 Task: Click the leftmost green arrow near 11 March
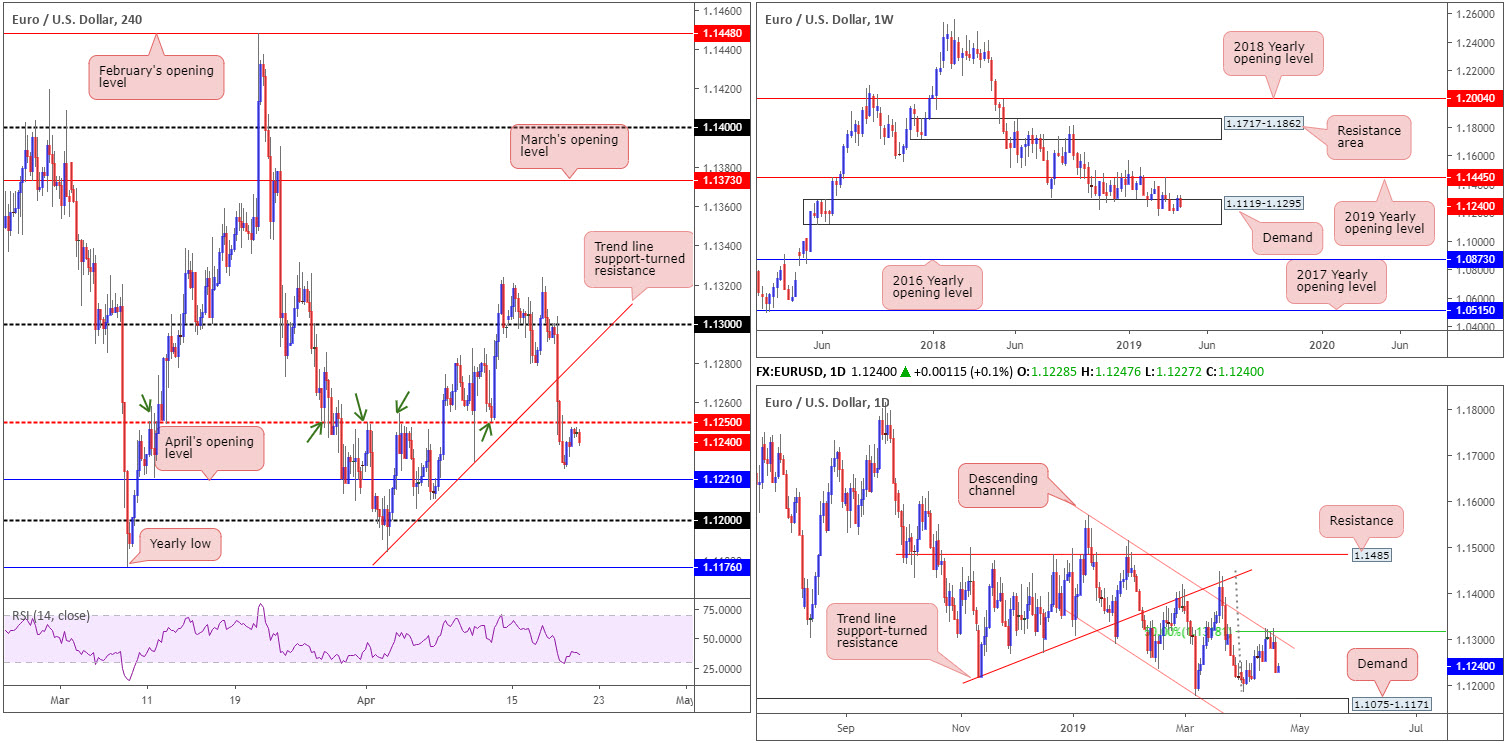pyautogui.click(x=146, y=405)
